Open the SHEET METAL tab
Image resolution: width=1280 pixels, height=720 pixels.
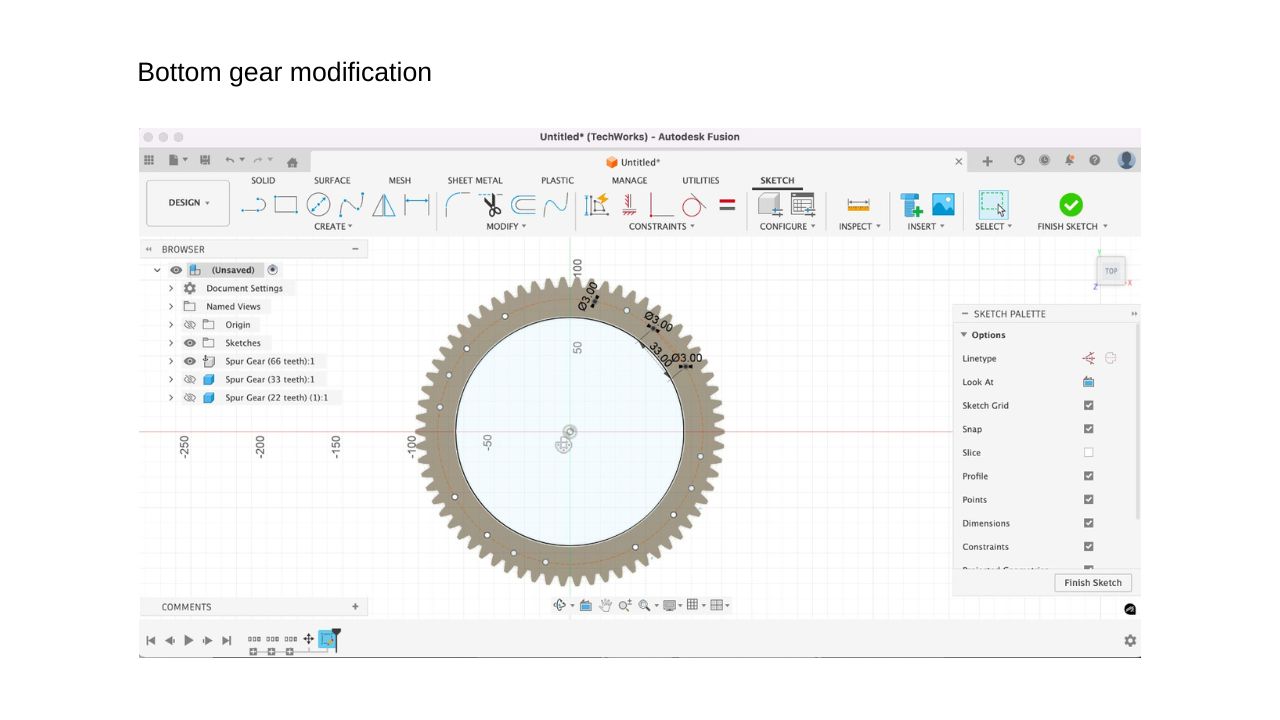pos(475,181)
